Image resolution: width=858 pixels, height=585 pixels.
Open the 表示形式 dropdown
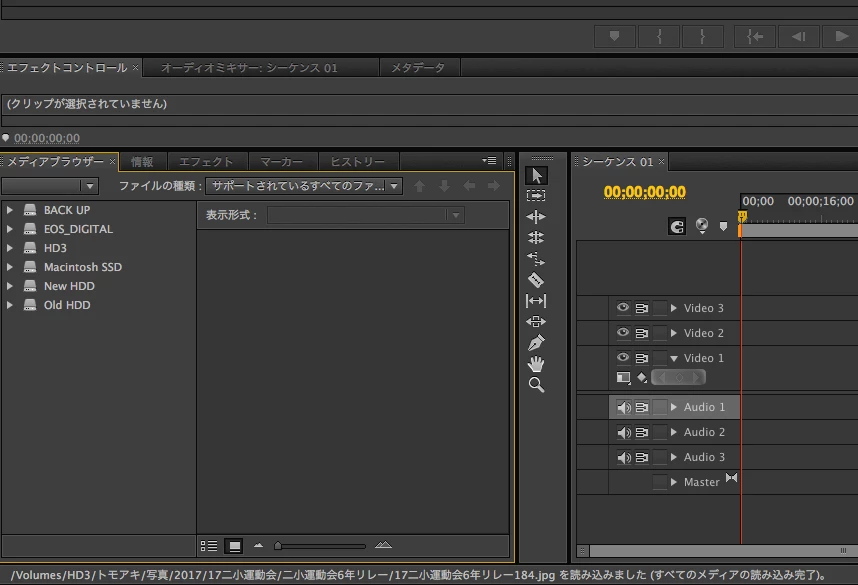click(366, 215)
